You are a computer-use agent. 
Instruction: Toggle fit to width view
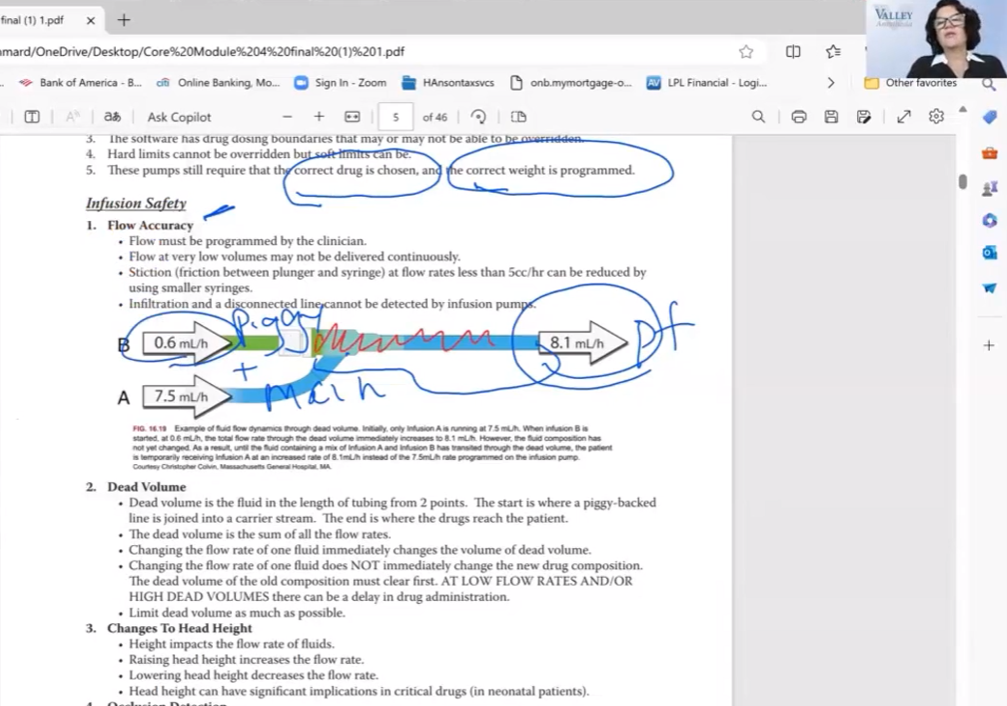352,117
